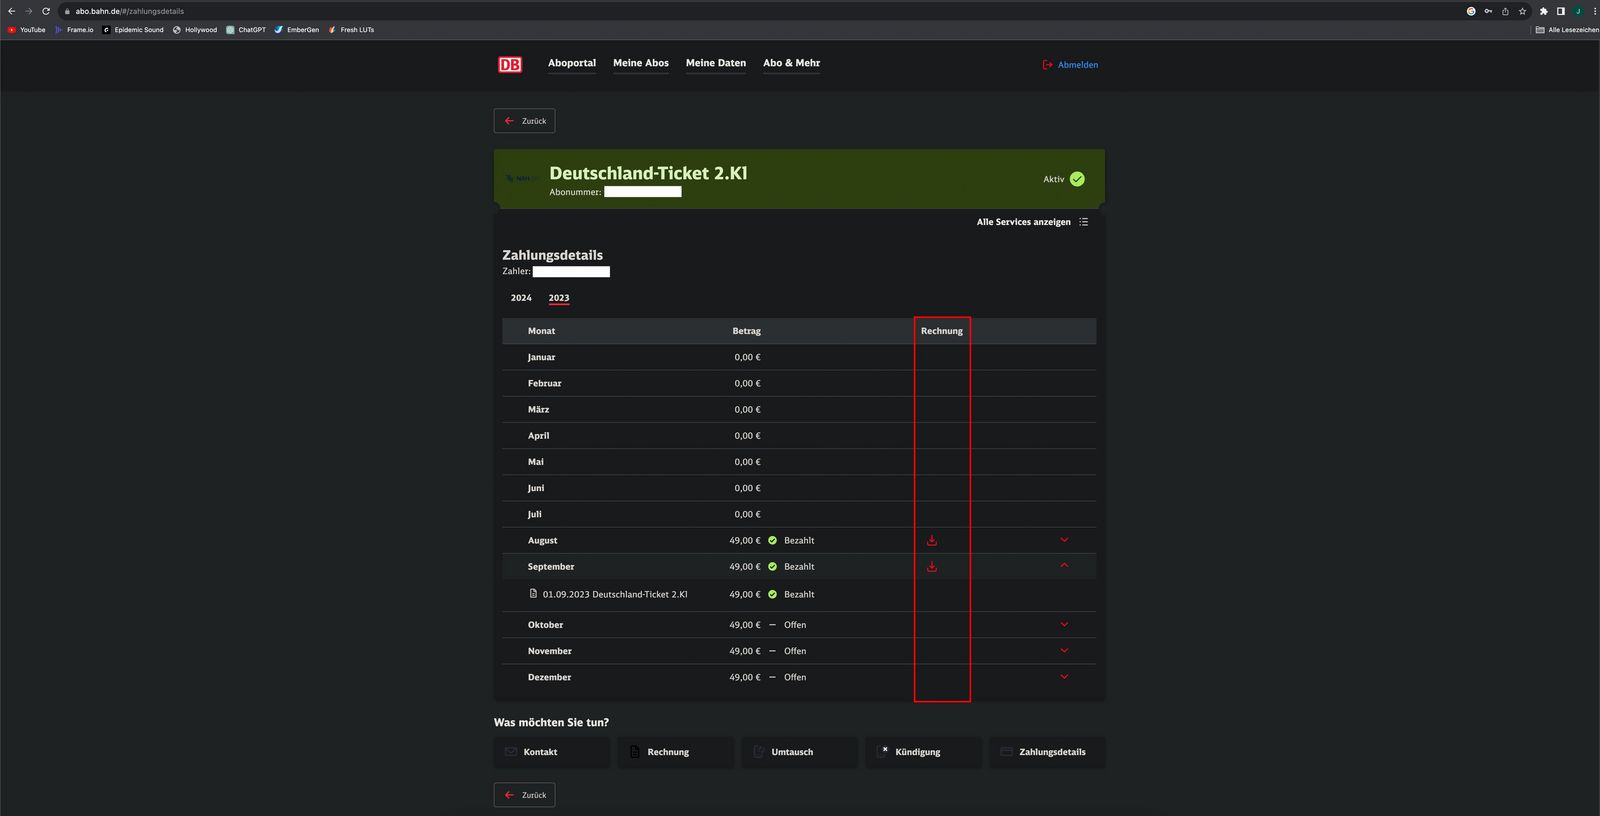Click the browser reload icon
Image resolution: width=1600 pixels, height=816 pixels.
46,11
